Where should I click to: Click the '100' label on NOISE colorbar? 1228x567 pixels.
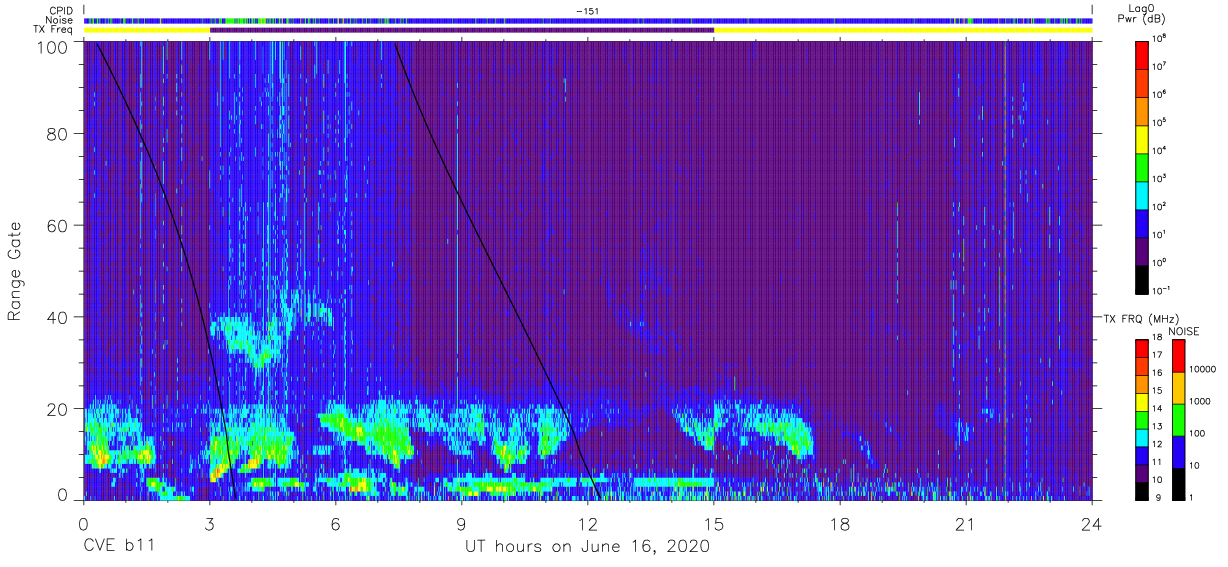(x=1199, y=433)
